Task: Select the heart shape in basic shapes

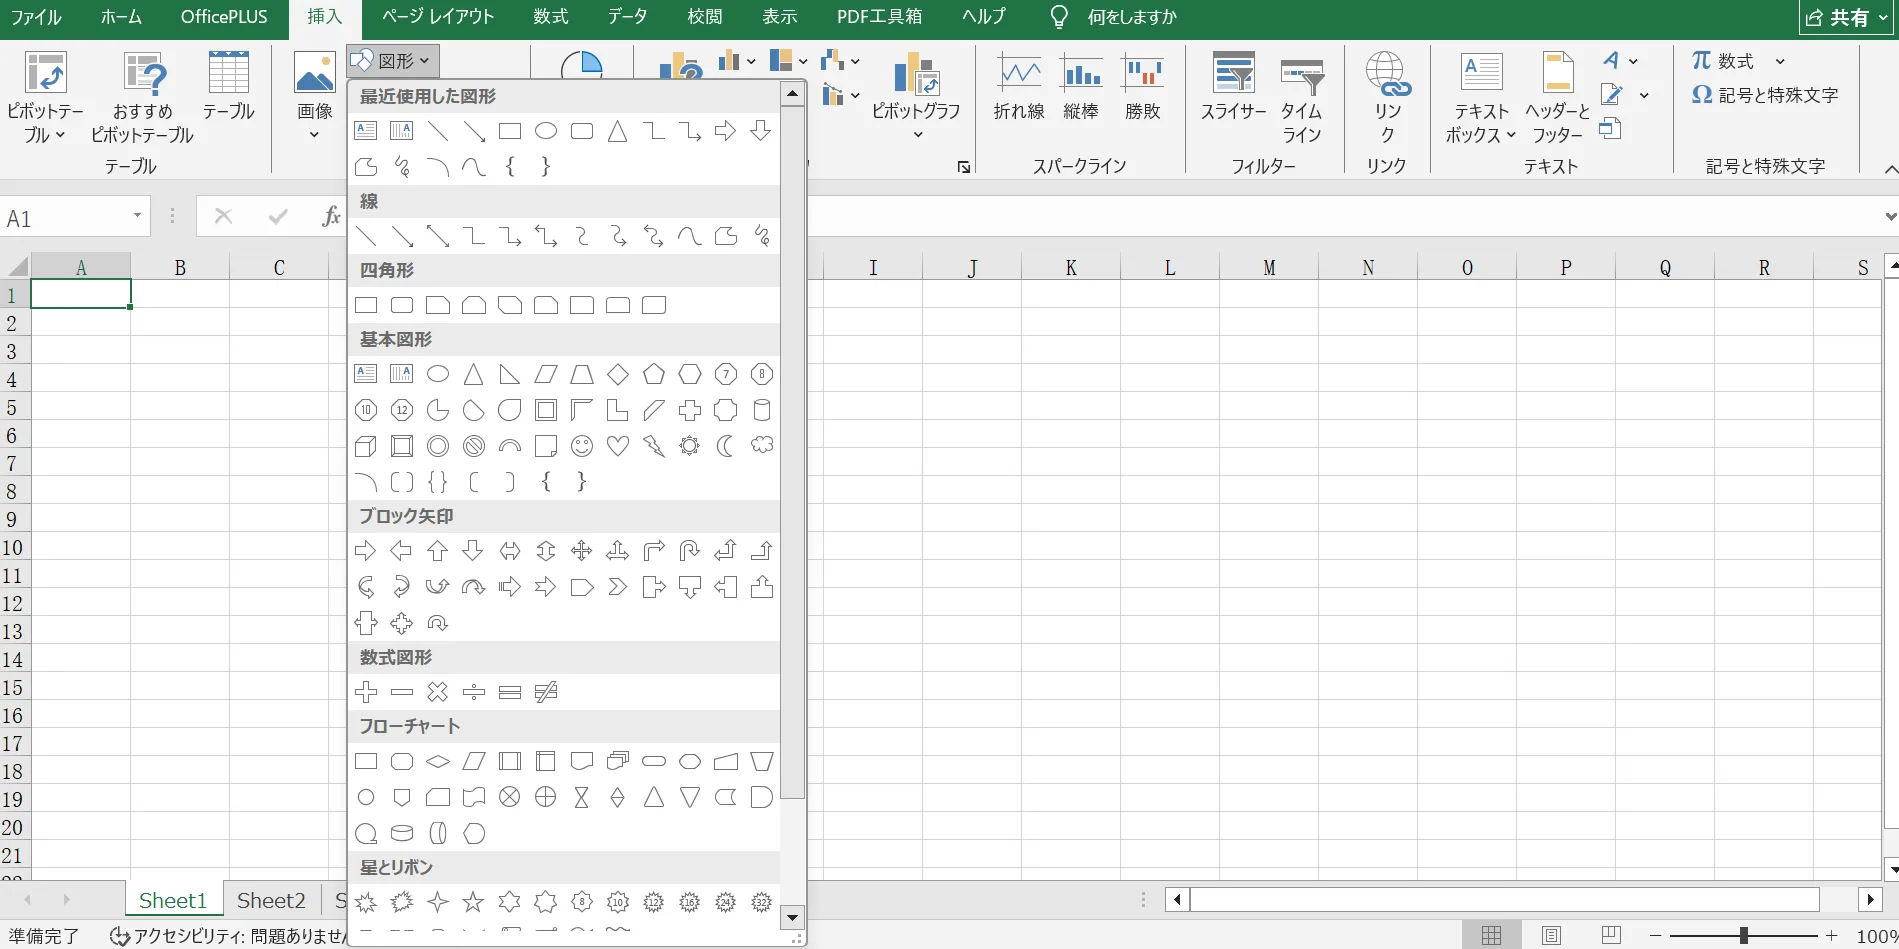Action: [618, 446]
